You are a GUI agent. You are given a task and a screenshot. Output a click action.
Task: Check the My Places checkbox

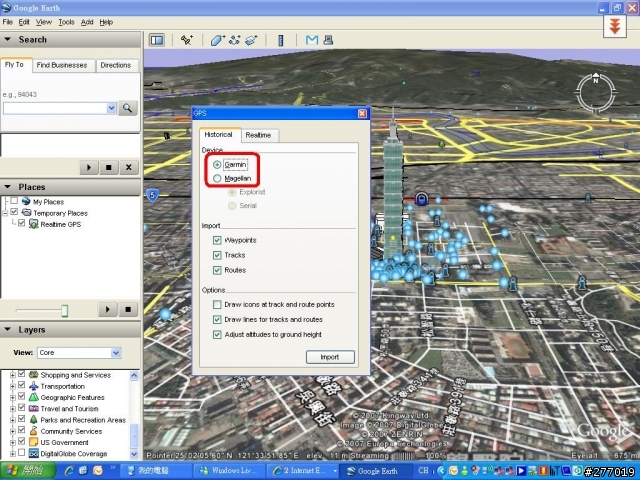(x=14, y=201)
